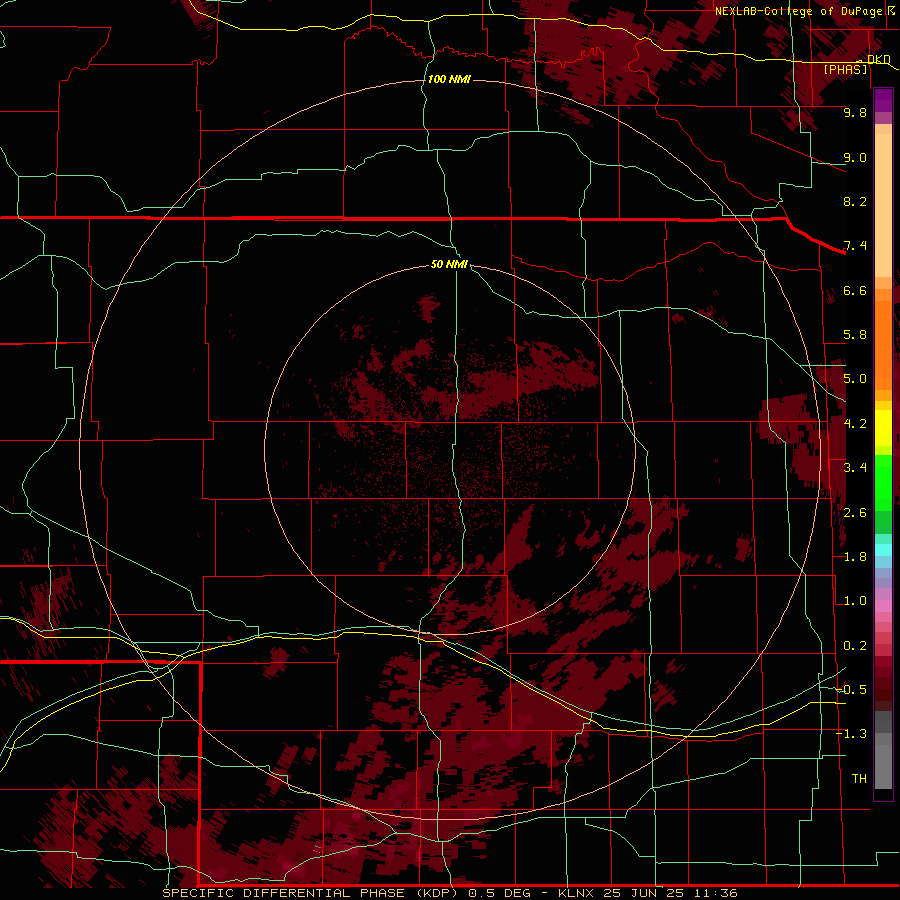Viewport: 900px width, 900px height.
Task: Click the 1.0 color scale value
Action: click(855, 601)
